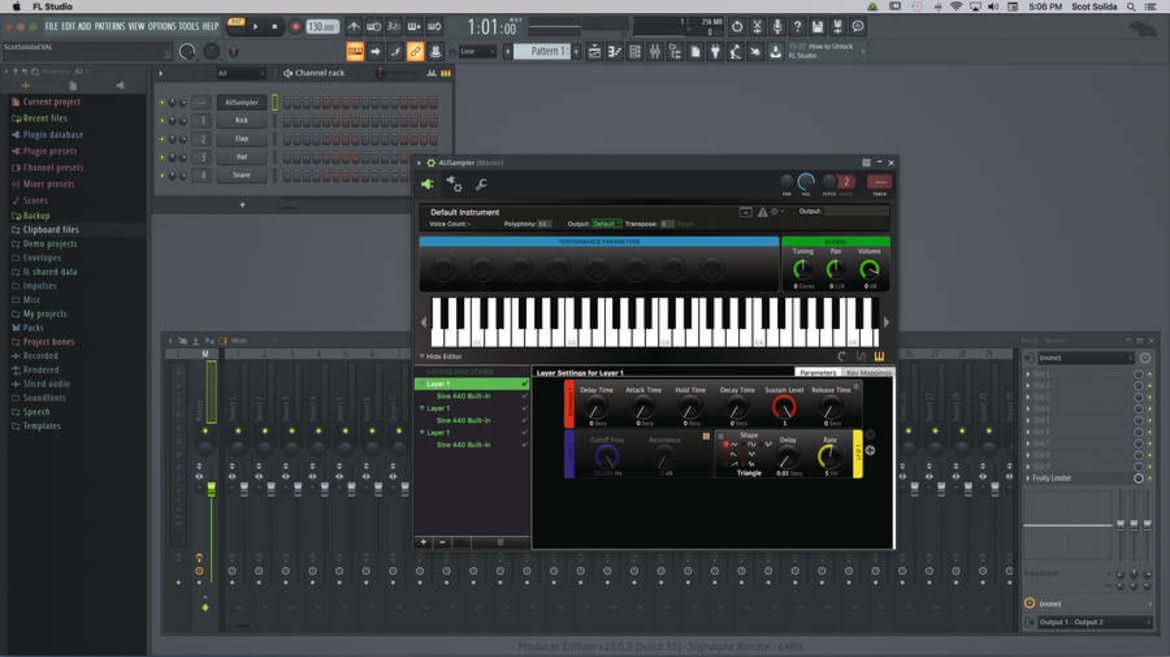Expand the Demo projects folder
This screenshot has height=657, width=1170.
[x=49, y=244]
